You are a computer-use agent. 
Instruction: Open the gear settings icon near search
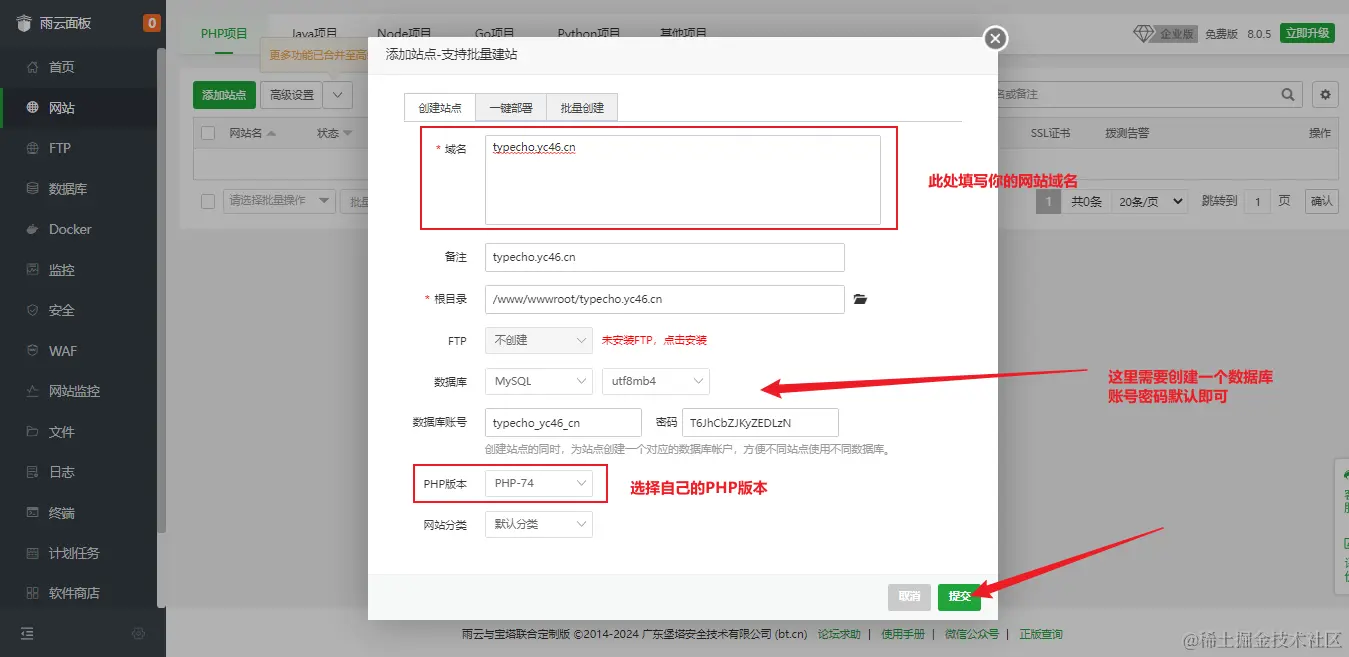click(x=1326, y=94)
